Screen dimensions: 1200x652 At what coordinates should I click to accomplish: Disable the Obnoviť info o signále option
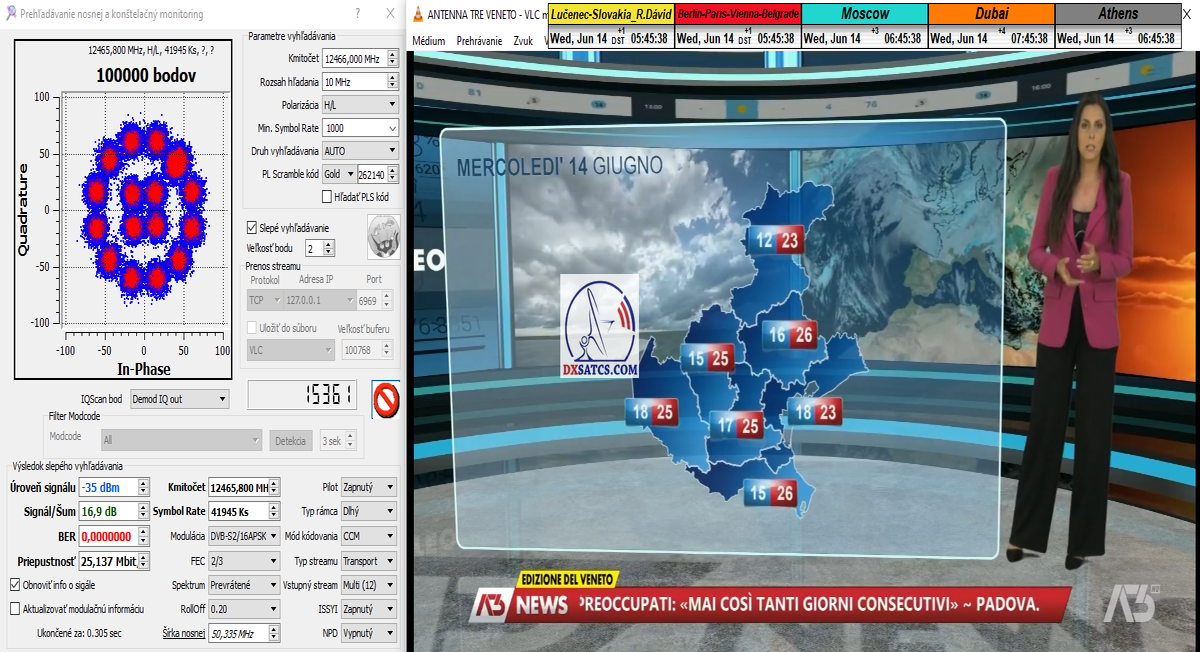15,584
